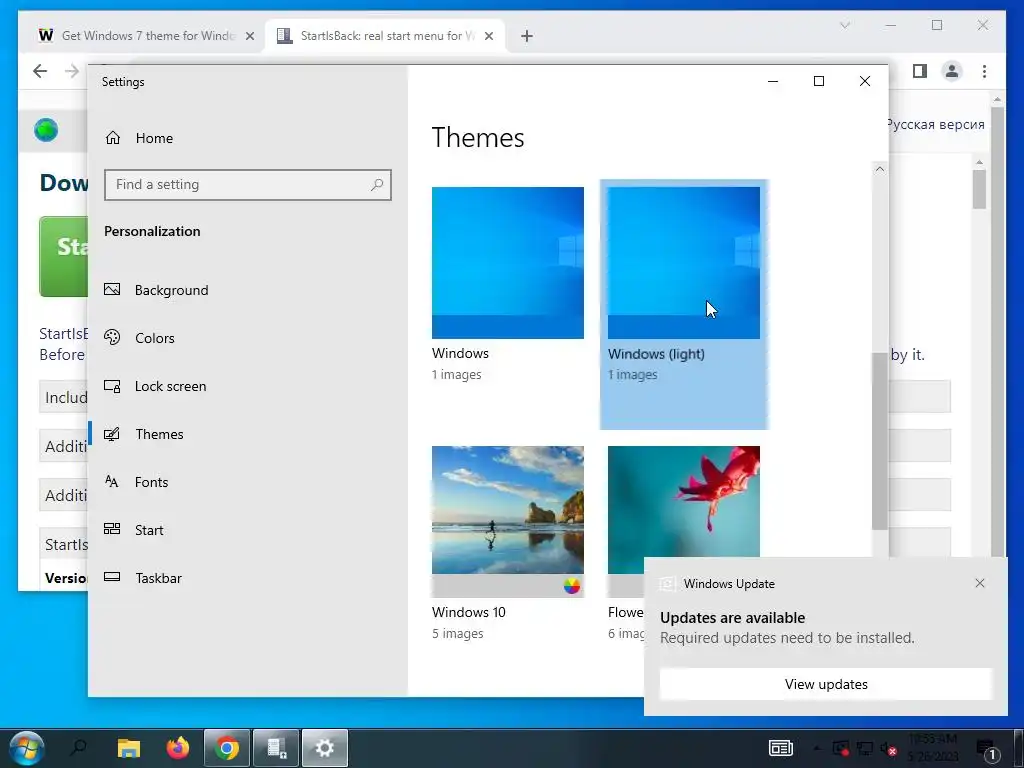Show hidden tray icons arrow
Image resolution: width=1024 pixels, height=768 pixels.
click(x=817, y=748)
